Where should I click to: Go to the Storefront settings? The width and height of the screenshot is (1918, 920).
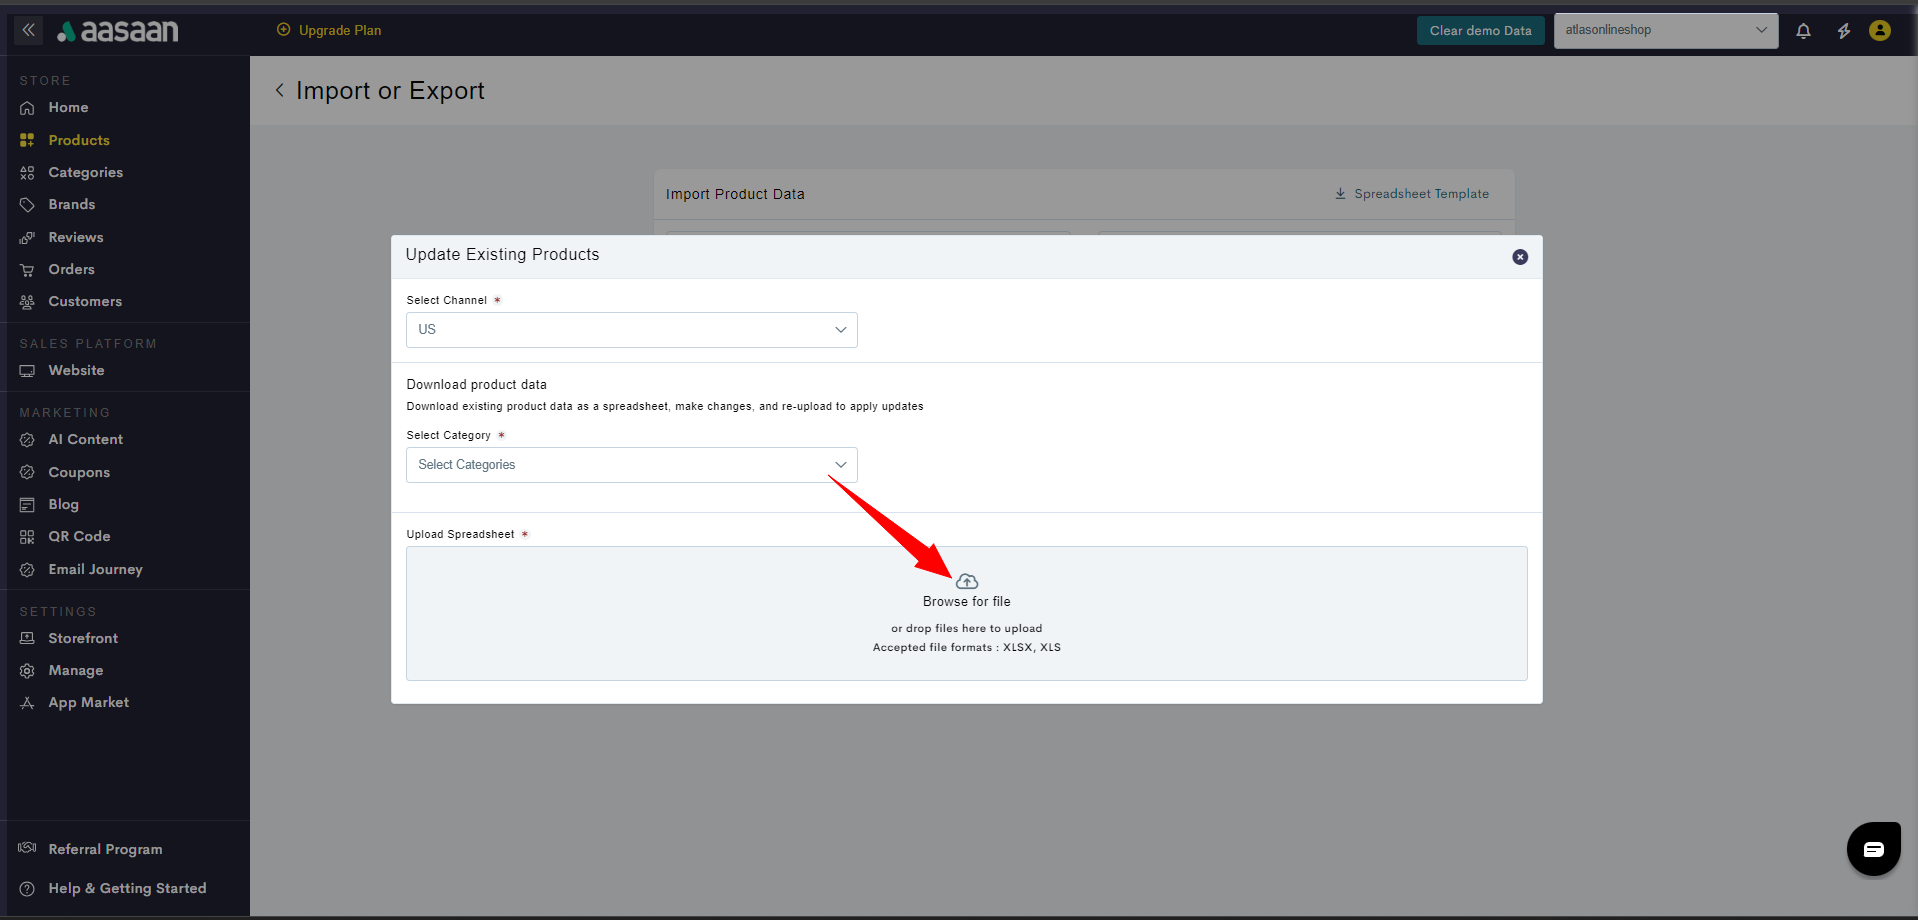click(x=83, y=638)
